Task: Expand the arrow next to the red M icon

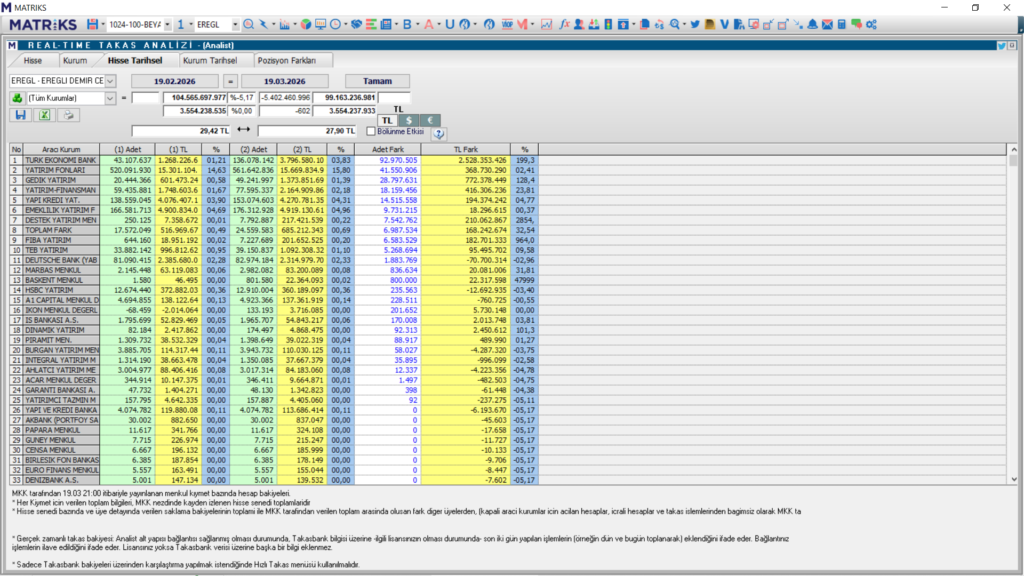Action: point(533,24)
